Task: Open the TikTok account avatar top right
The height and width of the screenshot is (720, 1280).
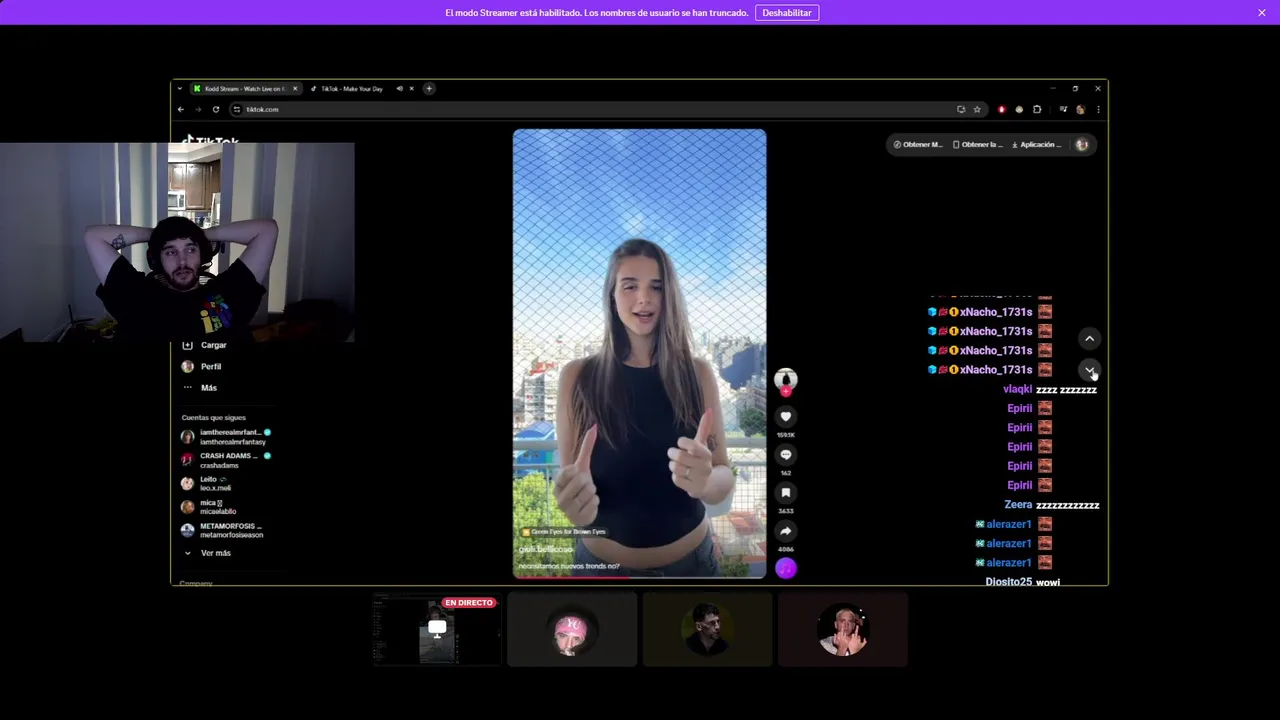Action: (x=1081, y=145)
